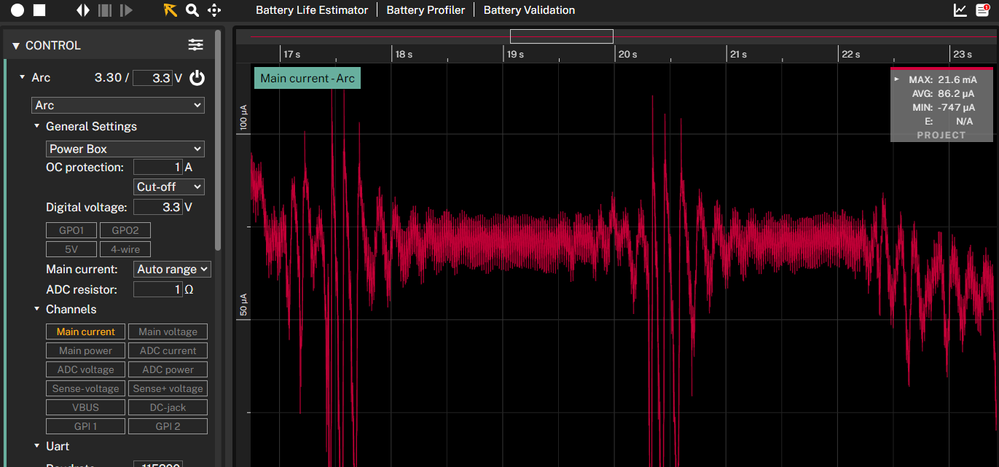This screenshot has width=999, height=467.
Task: Click the fit-width double arrow icon
Action: [83, 10]
